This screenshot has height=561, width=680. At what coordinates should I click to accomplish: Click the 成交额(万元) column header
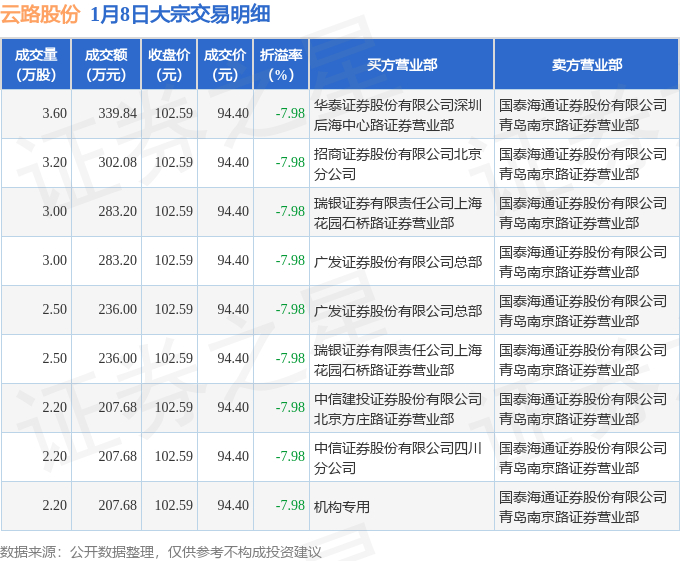pos(106,64)
